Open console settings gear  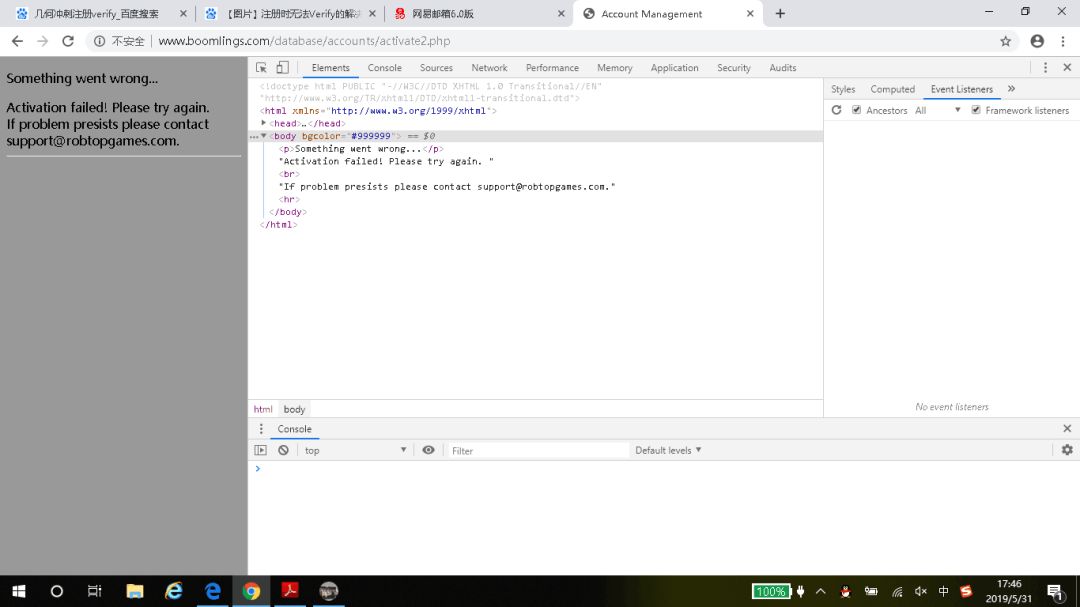(x=1067, y=450)
